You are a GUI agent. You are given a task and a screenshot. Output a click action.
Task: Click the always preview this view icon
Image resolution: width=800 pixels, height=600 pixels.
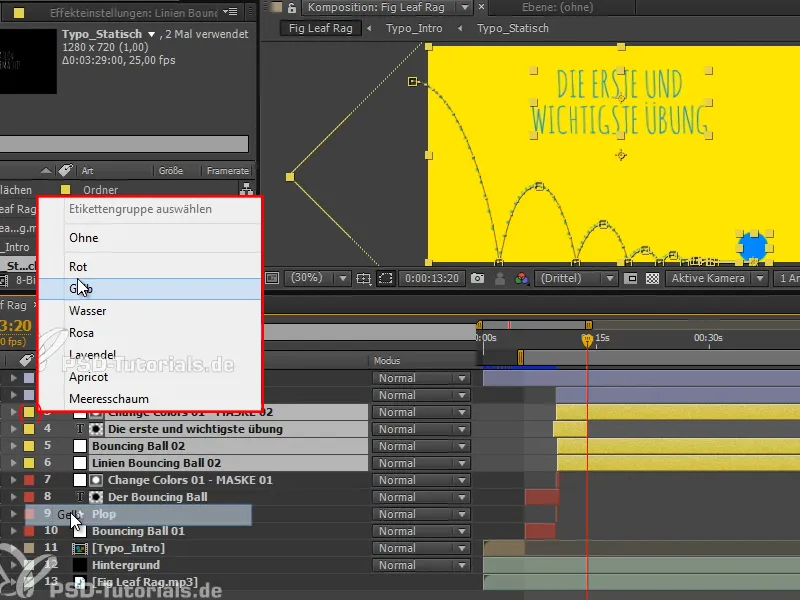pyautogui.click(x=272, y=278)
